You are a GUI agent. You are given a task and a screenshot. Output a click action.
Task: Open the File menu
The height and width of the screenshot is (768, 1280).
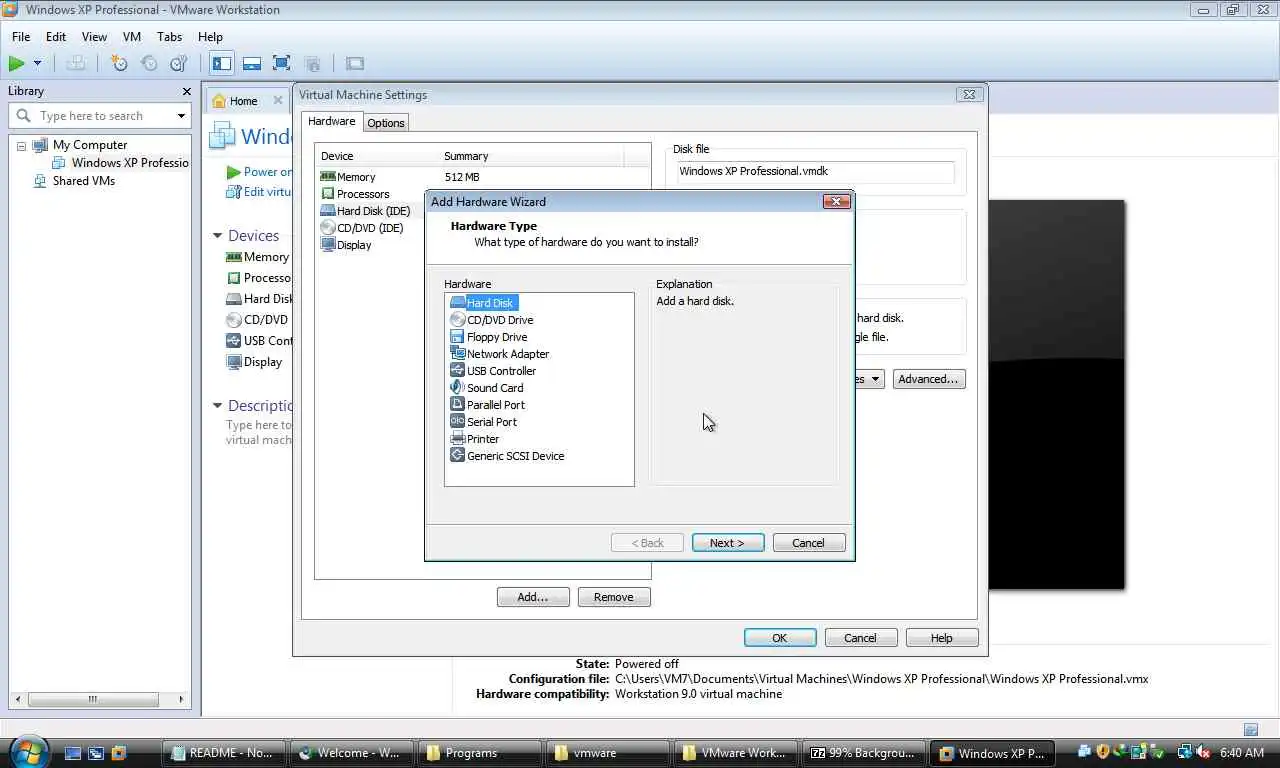tap(21, 36)
